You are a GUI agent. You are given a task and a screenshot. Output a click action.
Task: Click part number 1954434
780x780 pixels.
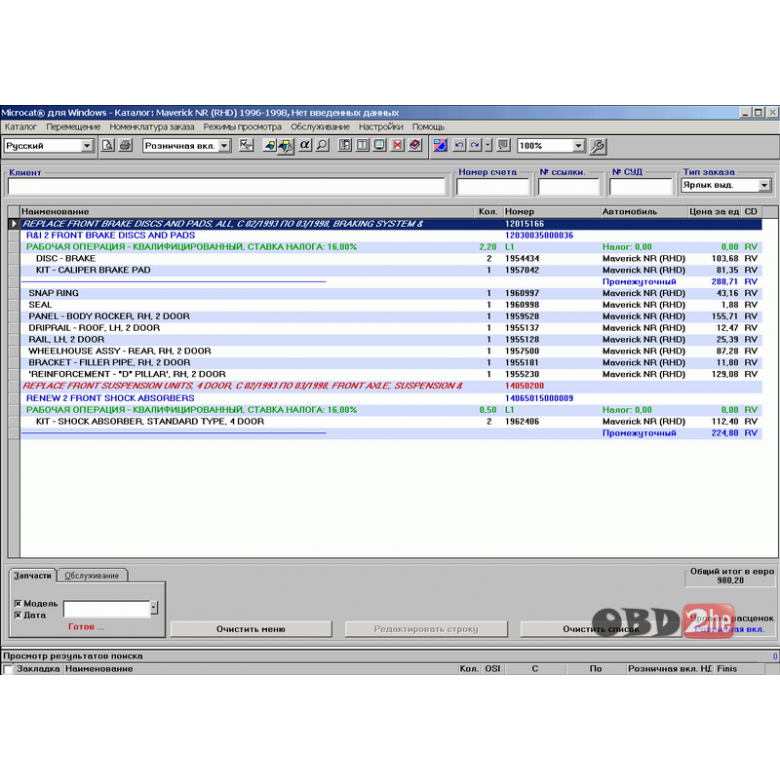pos(522,259)
